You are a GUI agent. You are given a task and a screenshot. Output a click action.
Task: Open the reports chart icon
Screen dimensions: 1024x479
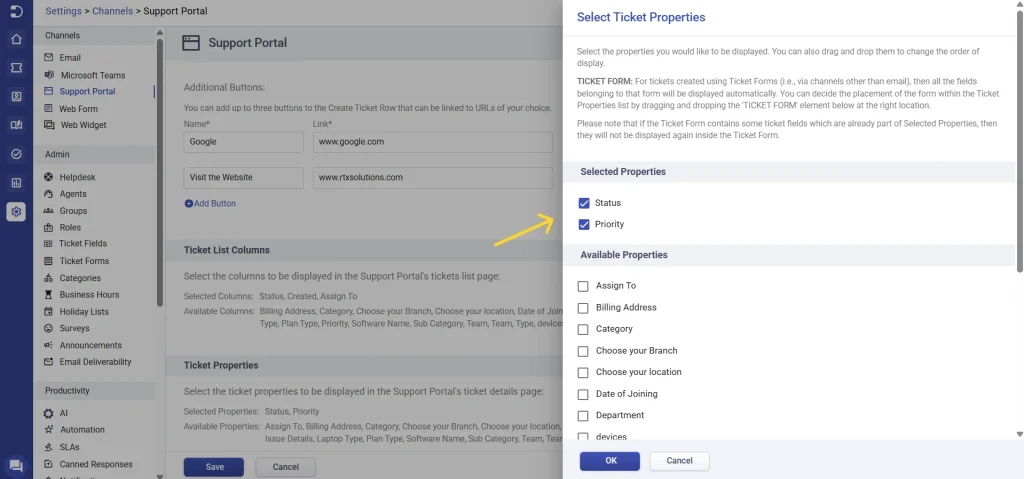tap(16, 183)
